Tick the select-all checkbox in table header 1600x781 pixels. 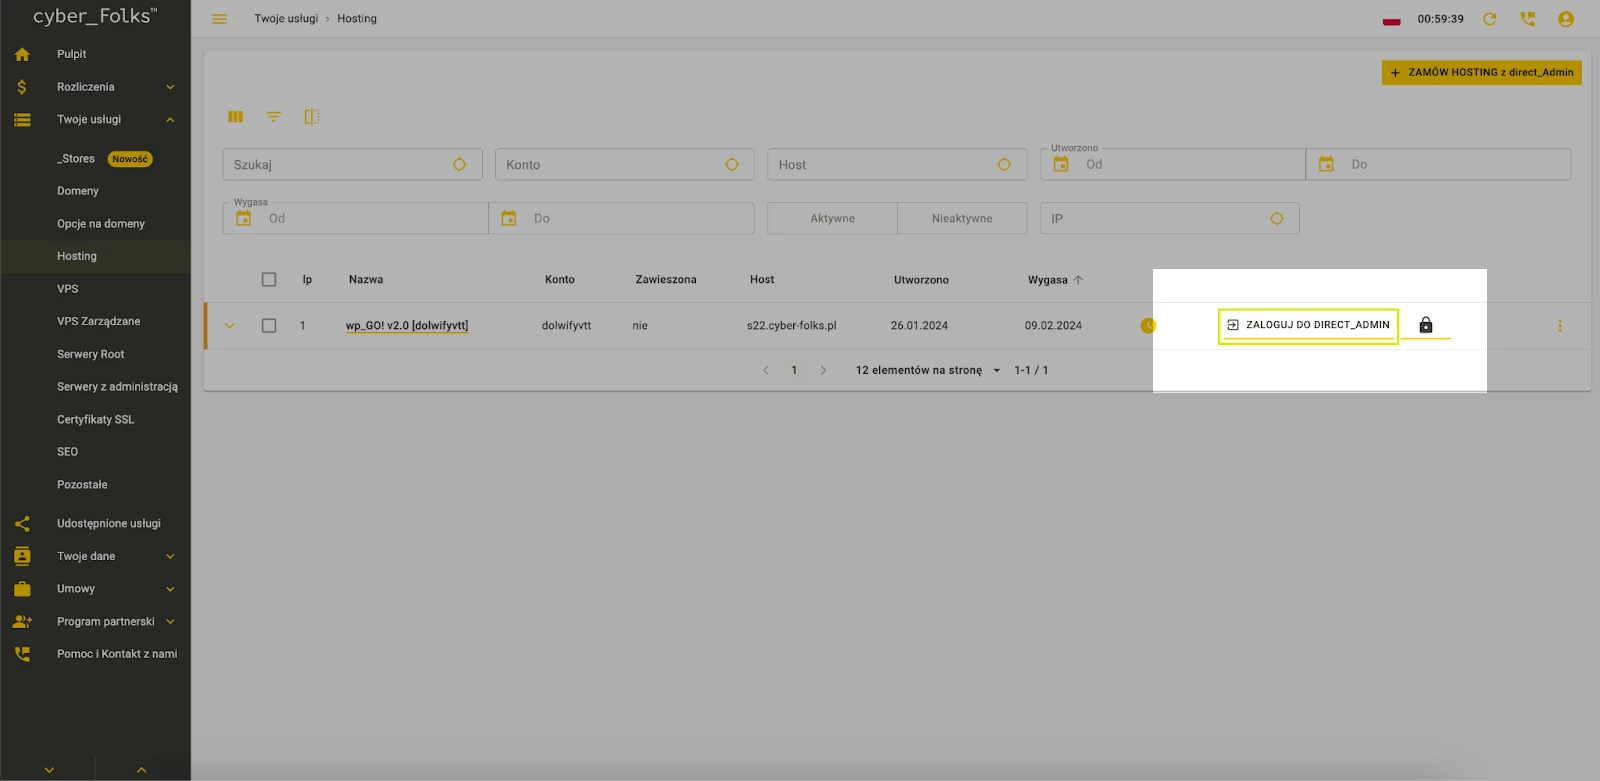pos(269,280)
